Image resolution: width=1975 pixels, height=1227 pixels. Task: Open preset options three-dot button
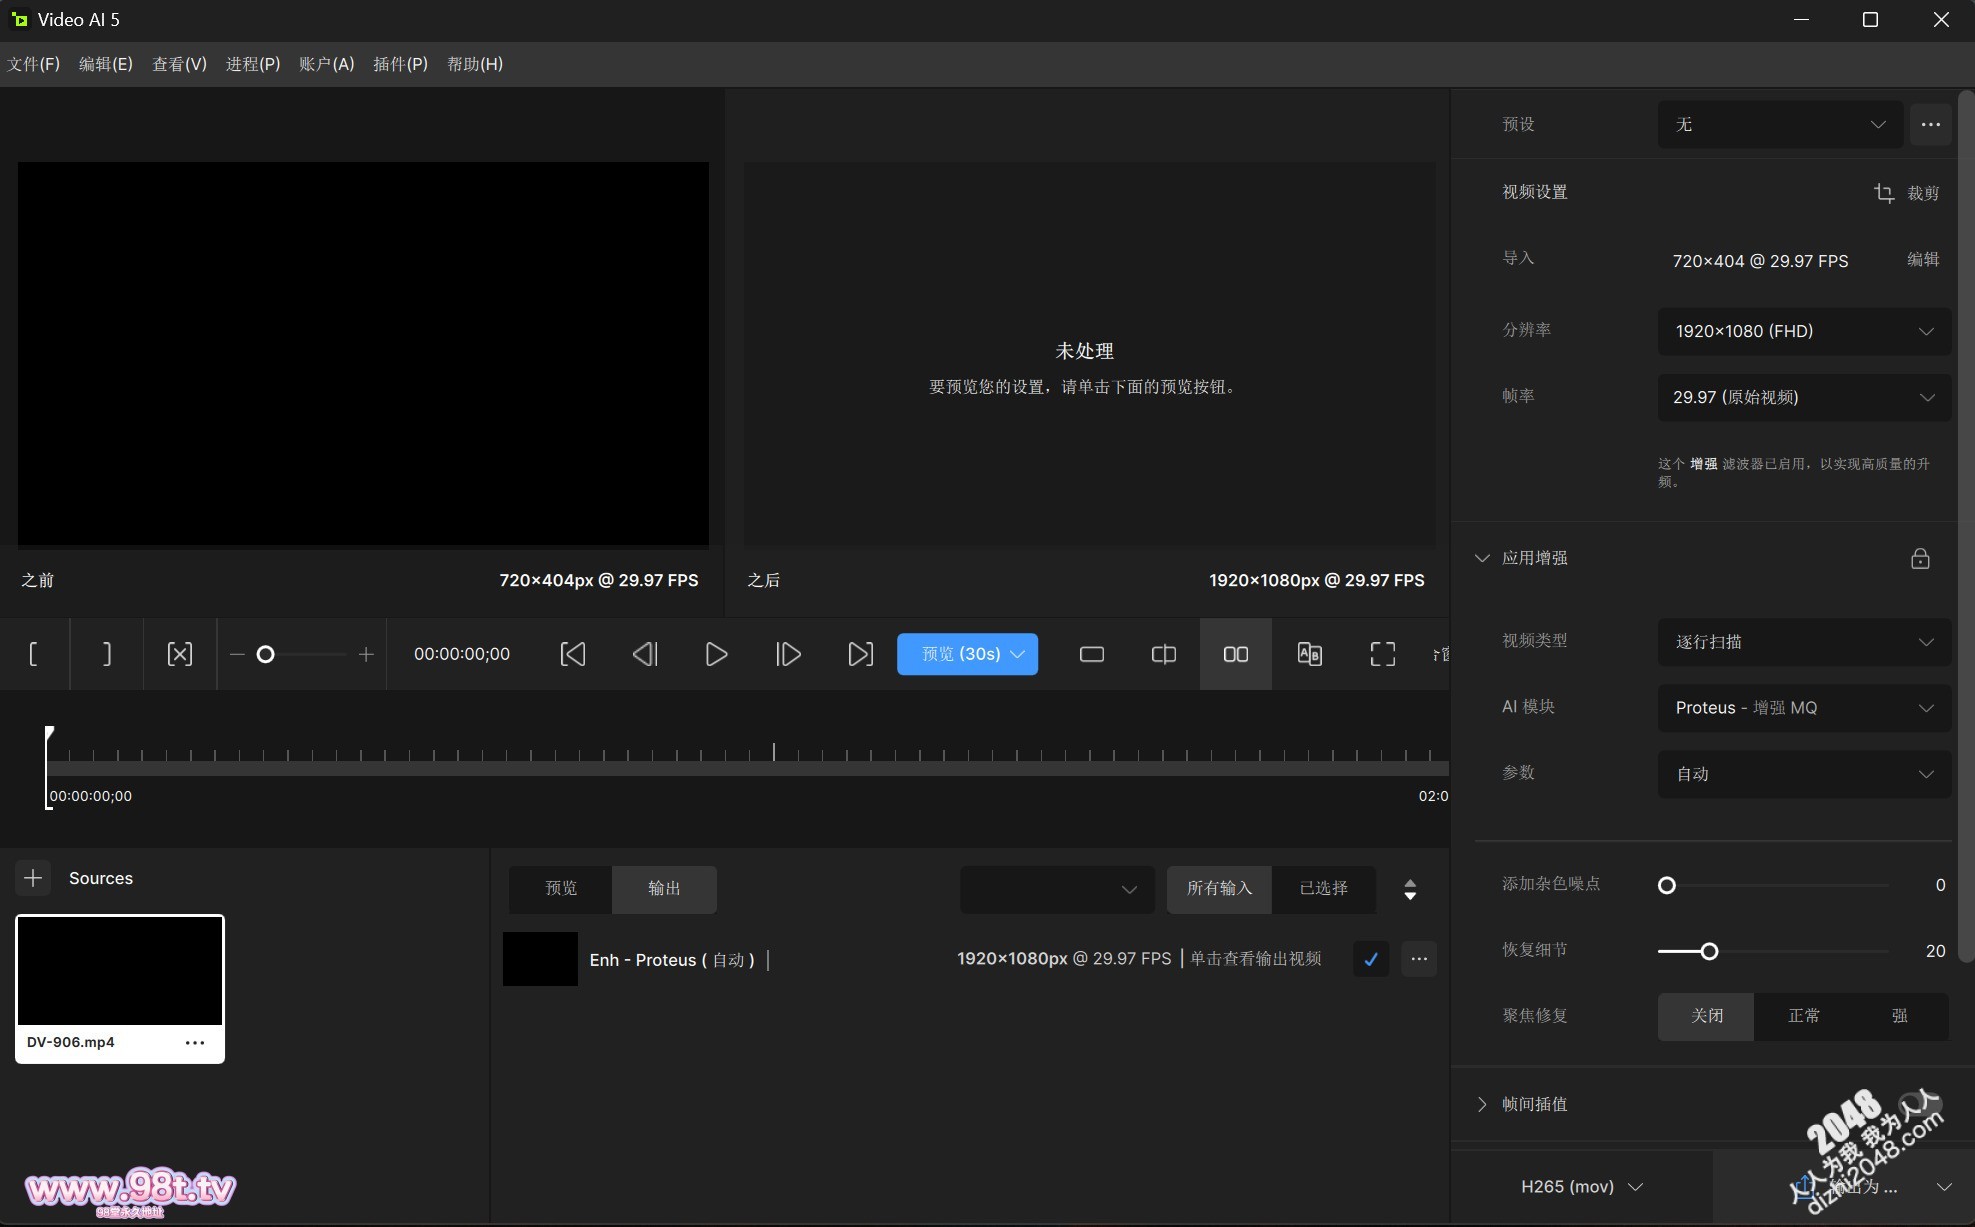pos(1931,125)
